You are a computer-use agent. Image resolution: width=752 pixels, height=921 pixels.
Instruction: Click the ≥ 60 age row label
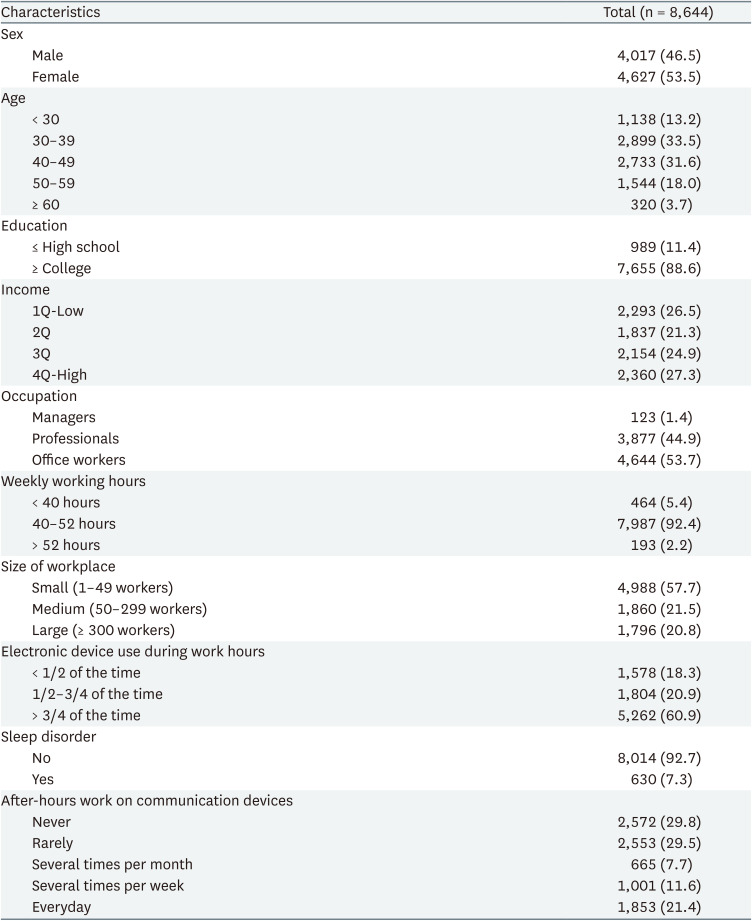pyautogui.click(x=46, y=205)
